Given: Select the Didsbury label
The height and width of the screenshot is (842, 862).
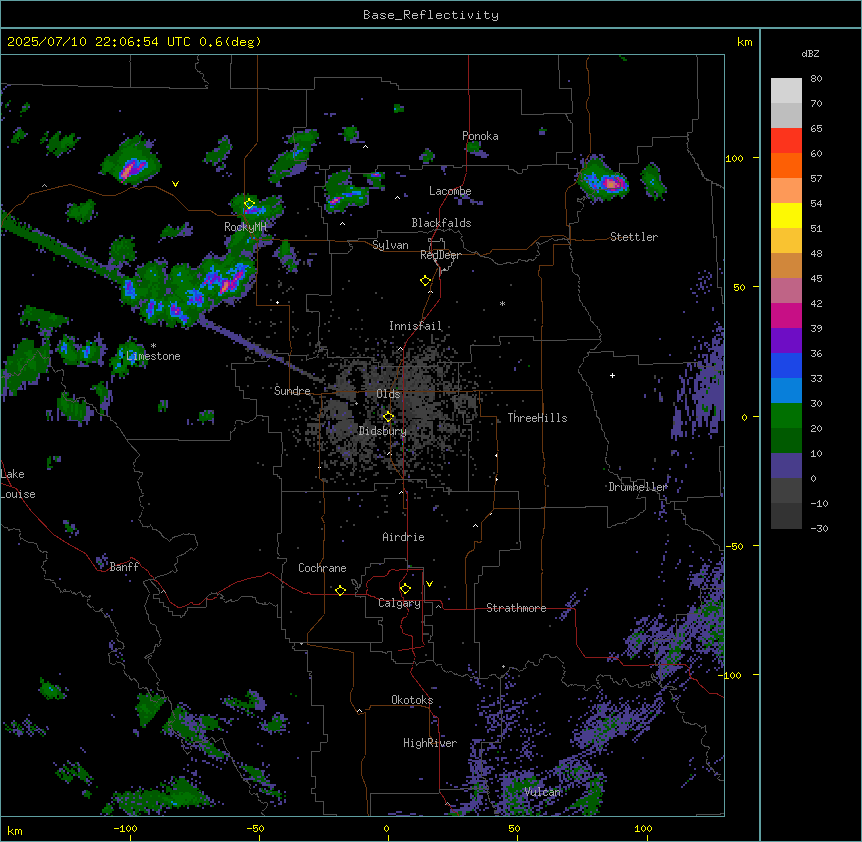Looking at the screenshot, I should tap(383, 431).
